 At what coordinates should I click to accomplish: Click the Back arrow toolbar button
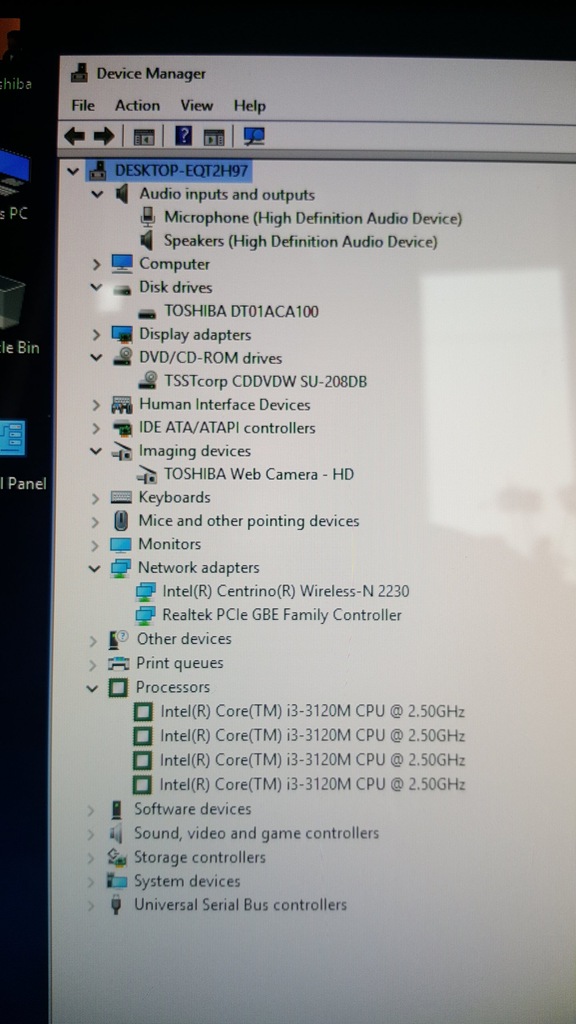74,136
